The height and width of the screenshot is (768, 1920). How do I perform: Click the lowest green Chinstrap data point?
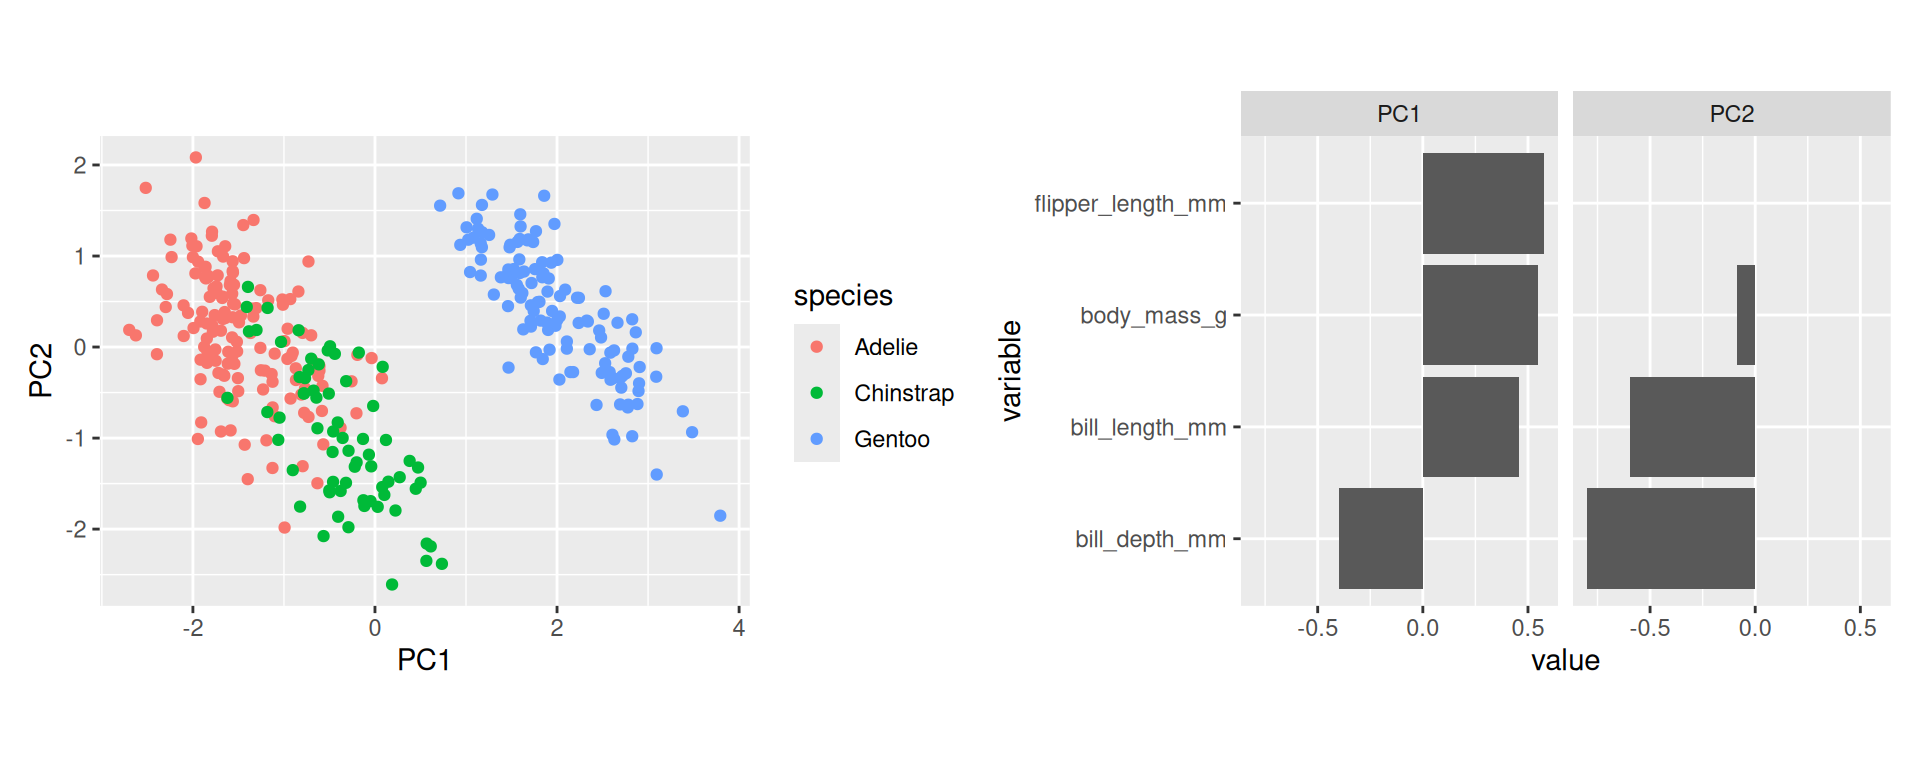[x=392, y=584]
